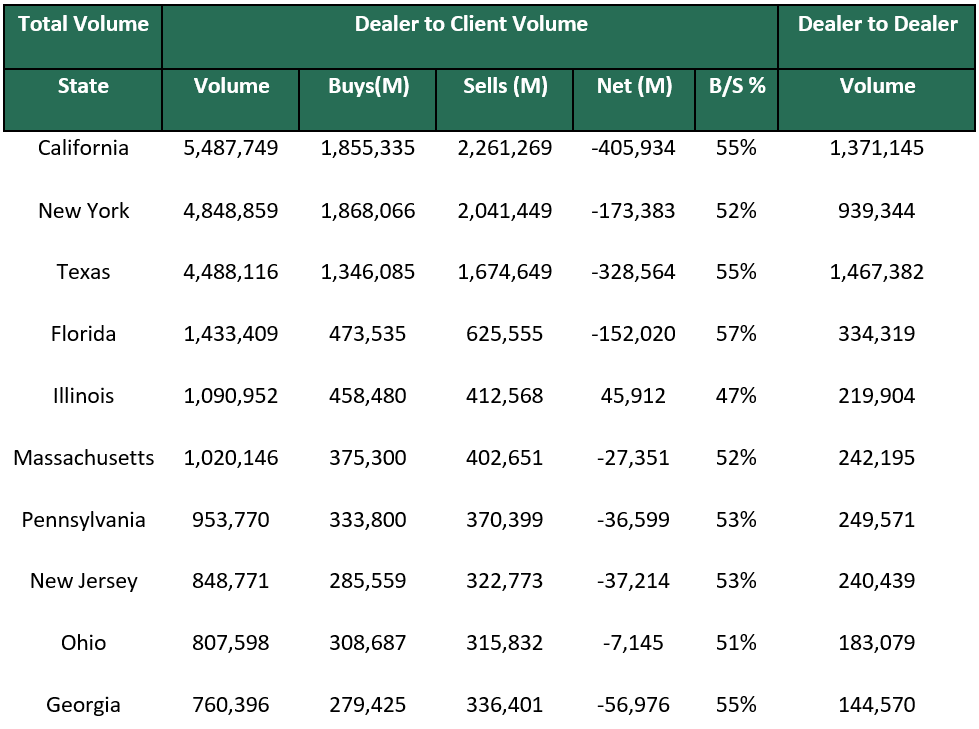Select Texas sells 1,674,649
The image size is (979, 729).
pyautogui.click(x=504, y=272)
